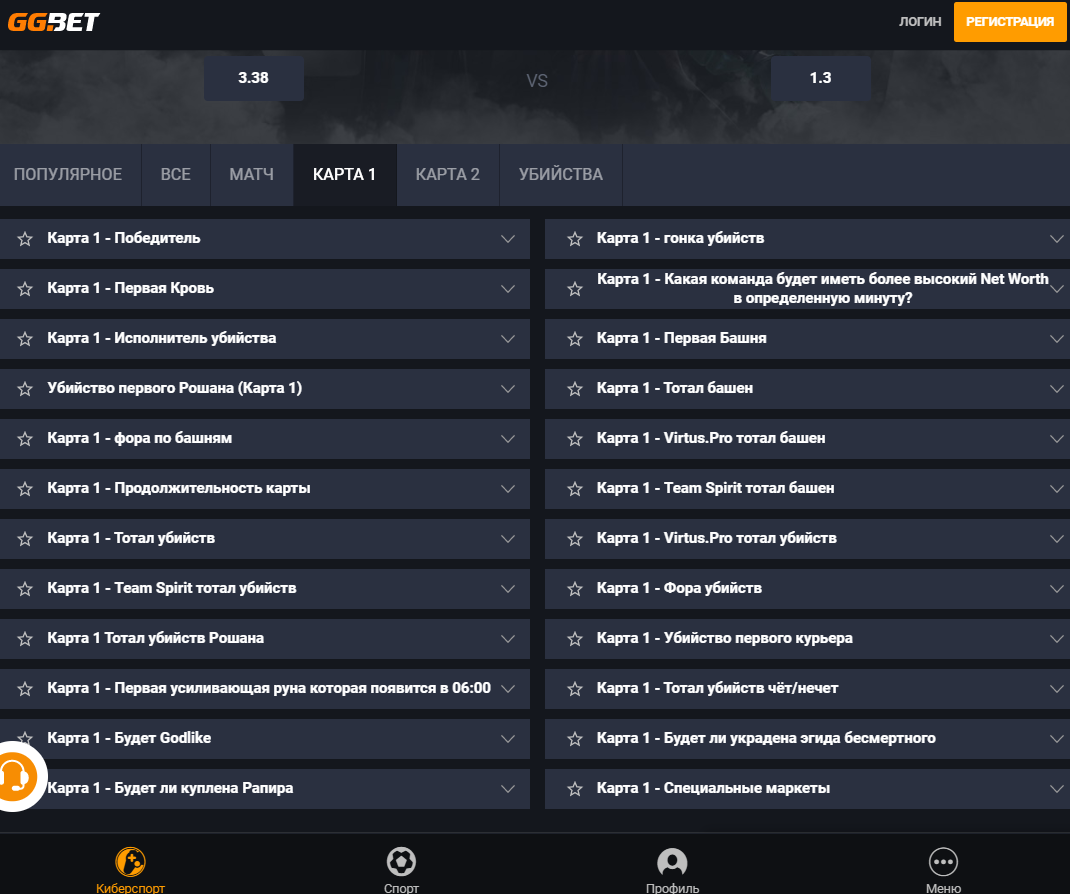Open the Спорт soccer ball icon
This screenshot has height=894, width=1070.
point(401,861)
